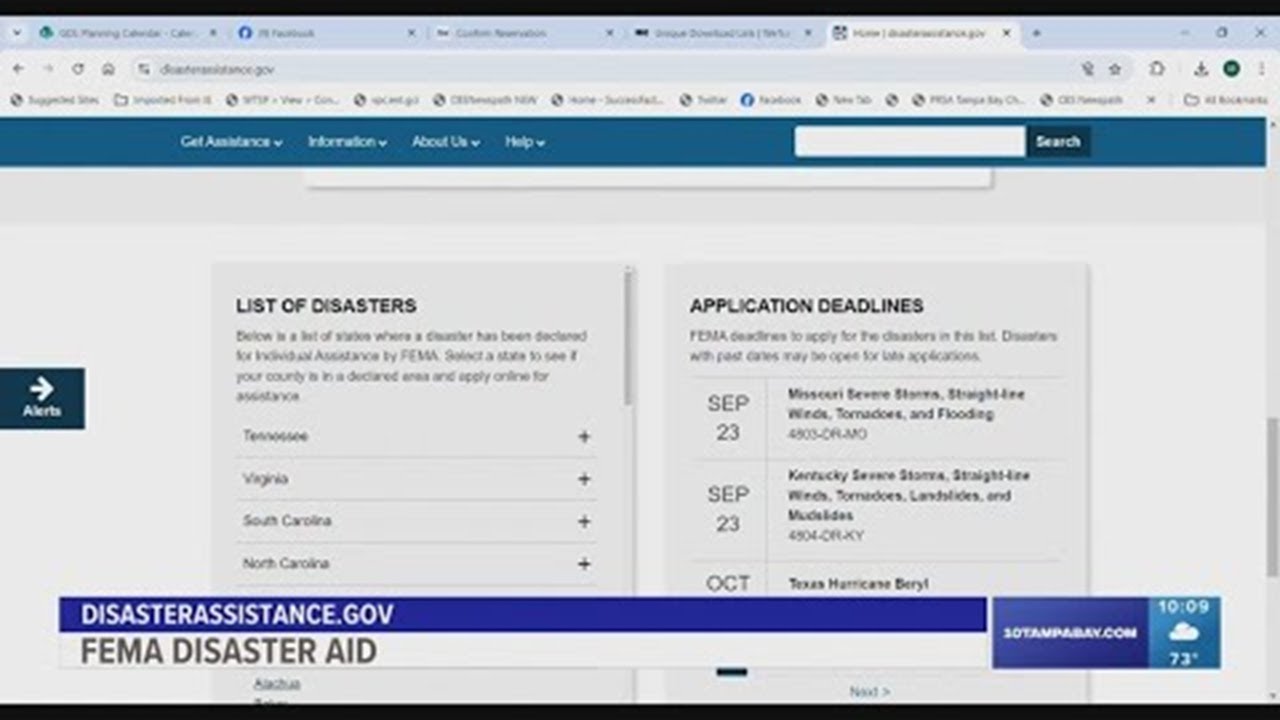Open the tab search chevron at far left
1280x720 pixels.
point(16,33)
